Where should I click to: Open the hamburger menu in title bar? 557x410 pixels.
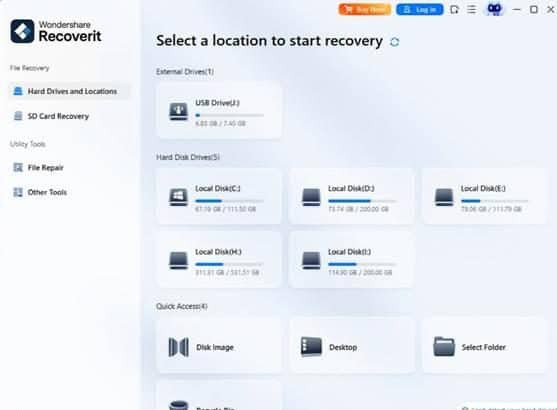(471, 9)
